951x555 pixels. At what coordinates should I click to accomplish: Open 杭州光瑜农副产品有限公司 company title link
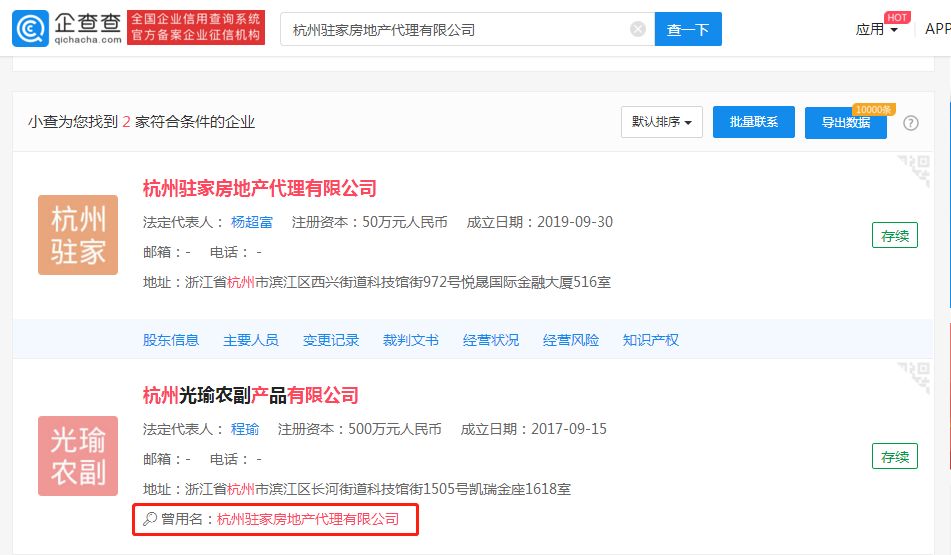(x=250, y=395)
